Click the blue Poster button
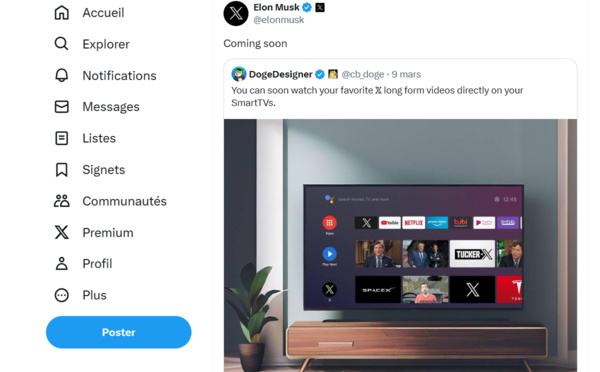 (119, 332)
